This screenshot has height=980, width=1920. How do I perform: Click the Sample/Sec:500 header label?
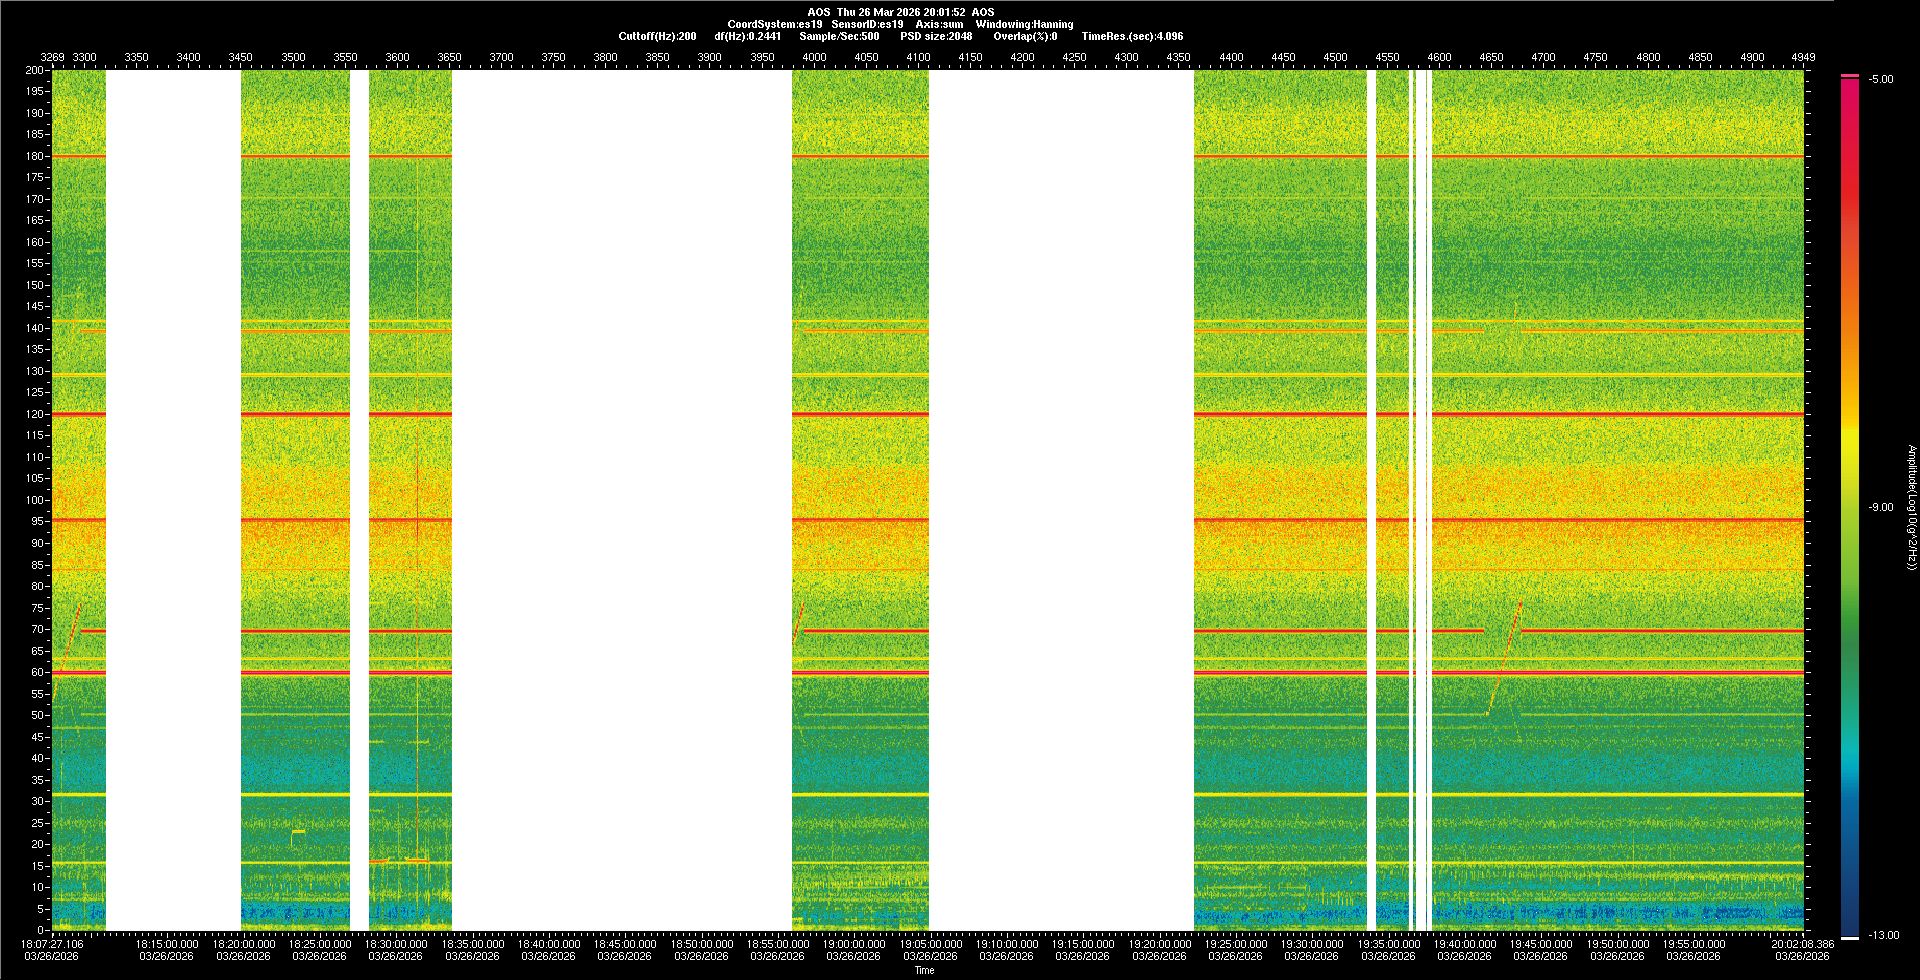tap(839, 36)
